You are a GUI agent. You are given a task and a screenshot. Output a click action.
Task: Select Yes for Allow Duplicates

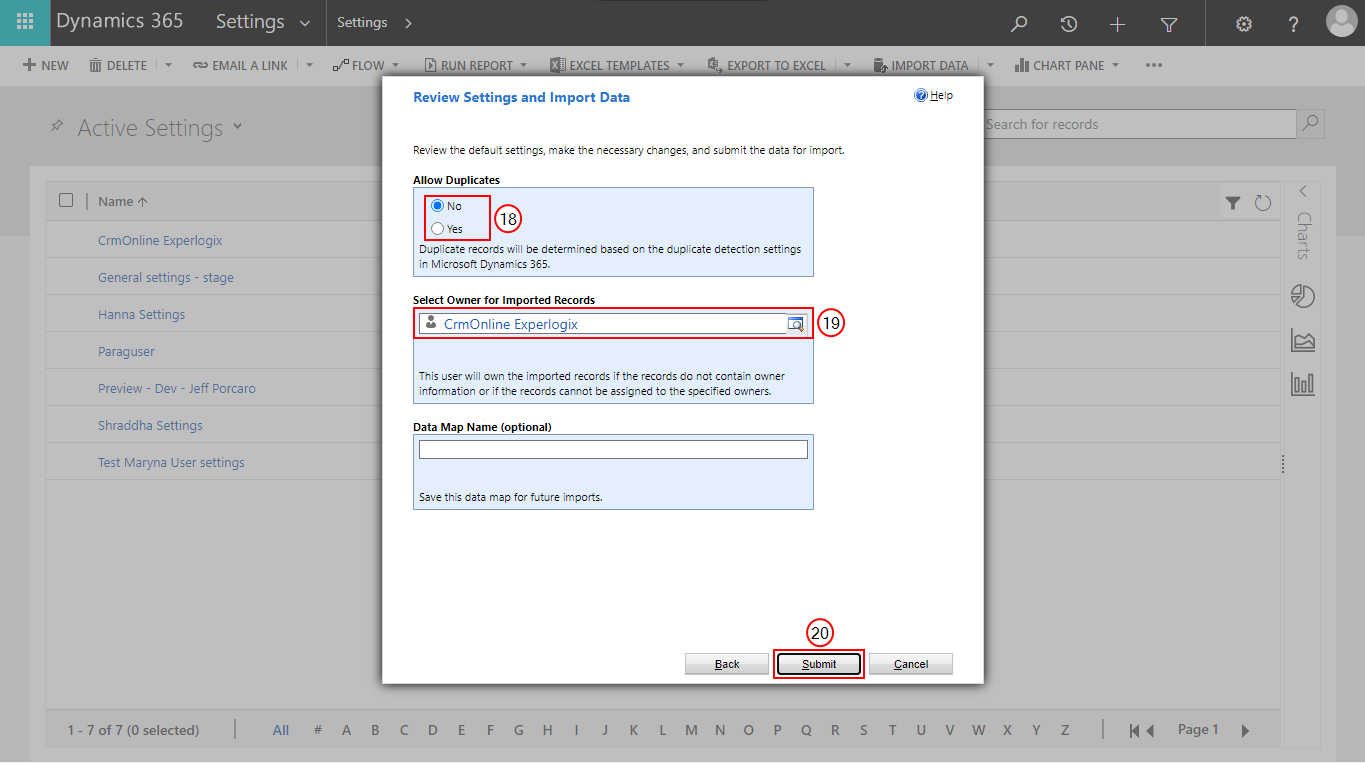coord(438,228)
